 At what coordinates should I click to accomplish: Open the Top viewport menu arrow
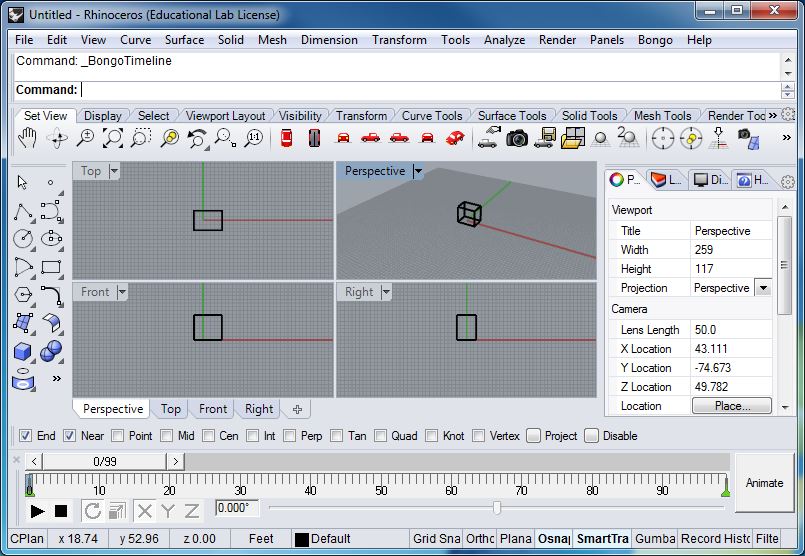(x=114, y=171)
